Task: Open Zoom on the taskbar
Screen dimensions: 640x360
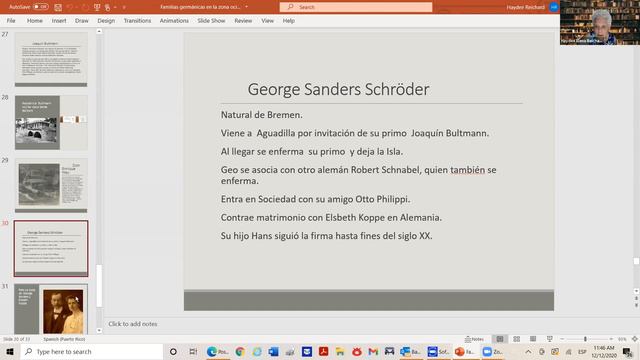Action: click(492, 351)
